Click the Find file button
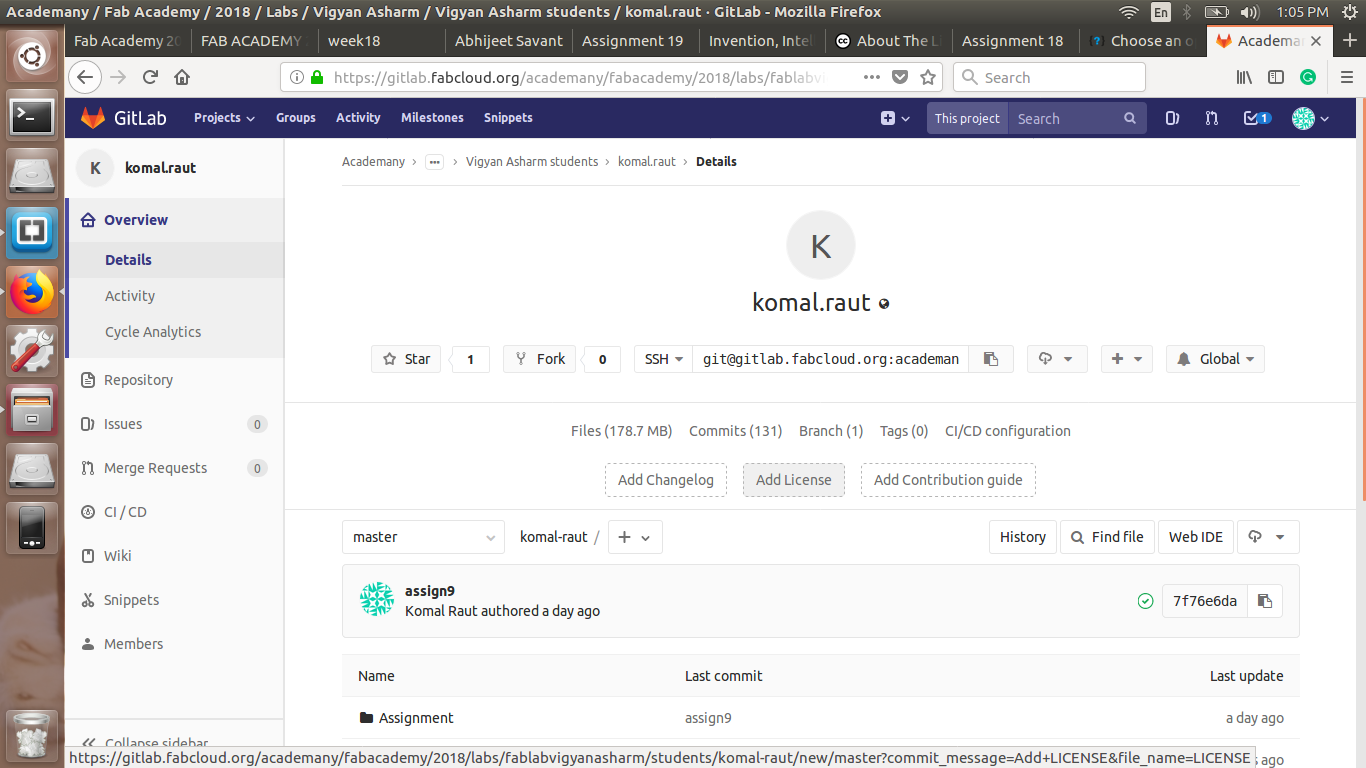The width and height of the screenshot is (1366, 768). coord(1107,537)
